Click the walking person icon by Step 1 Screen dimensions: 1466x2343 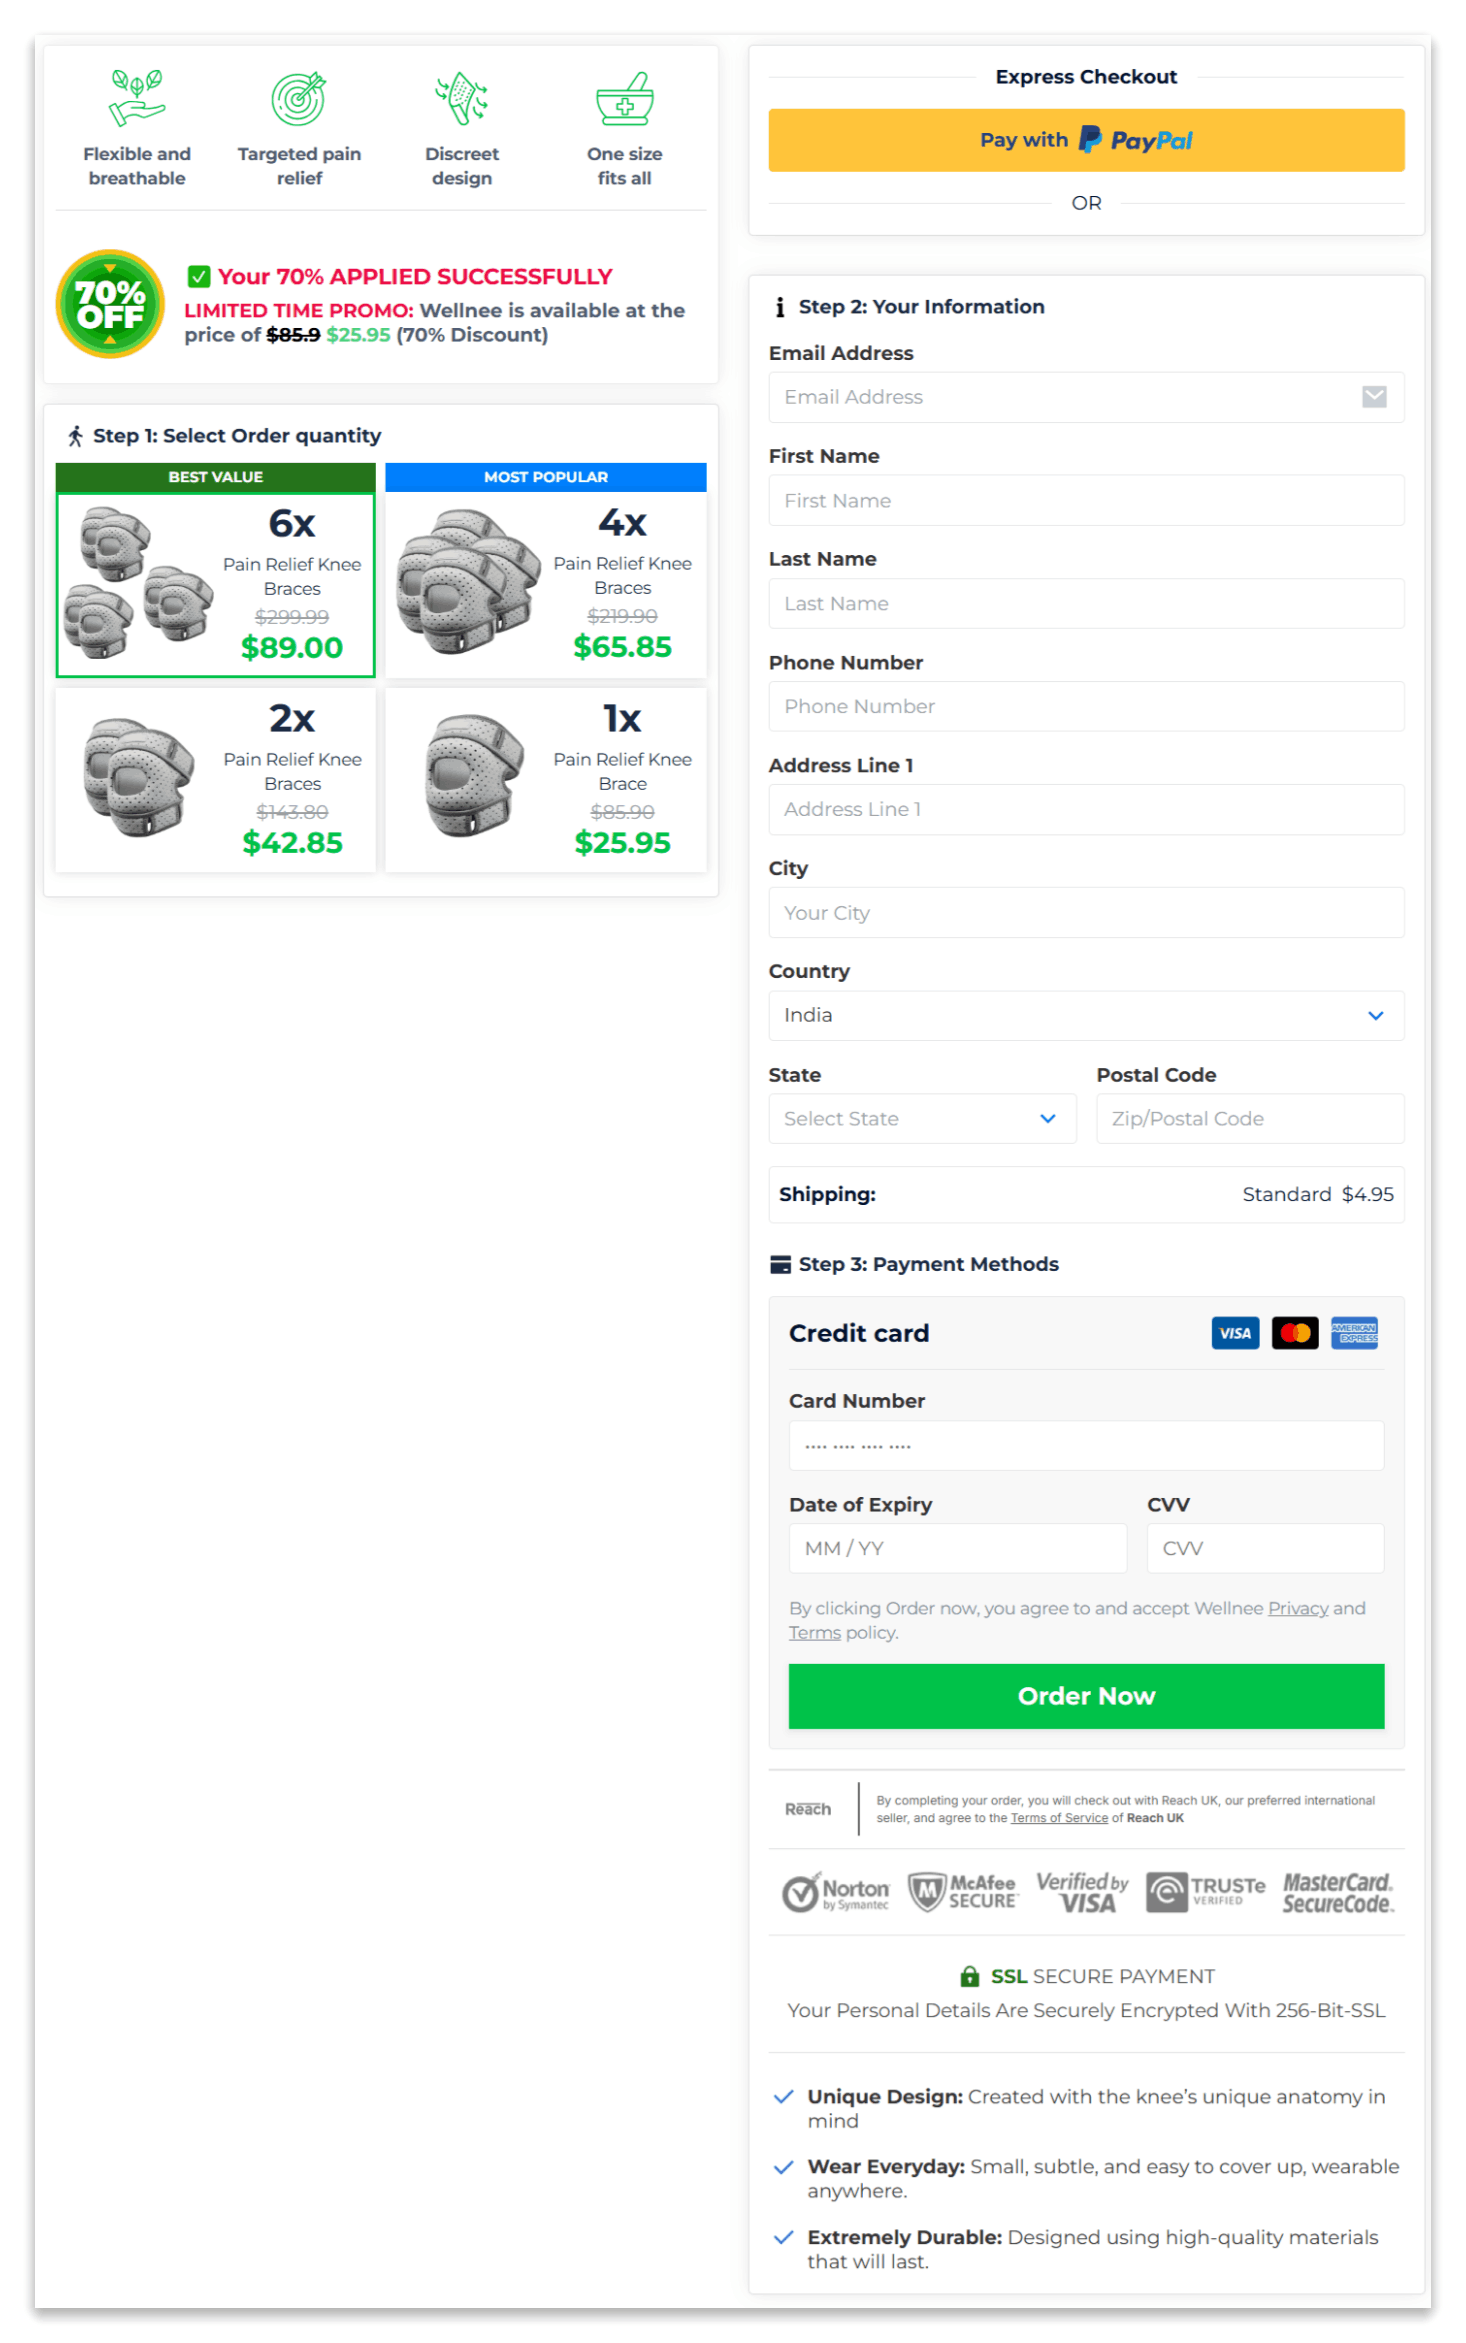[x=75, y=436]
